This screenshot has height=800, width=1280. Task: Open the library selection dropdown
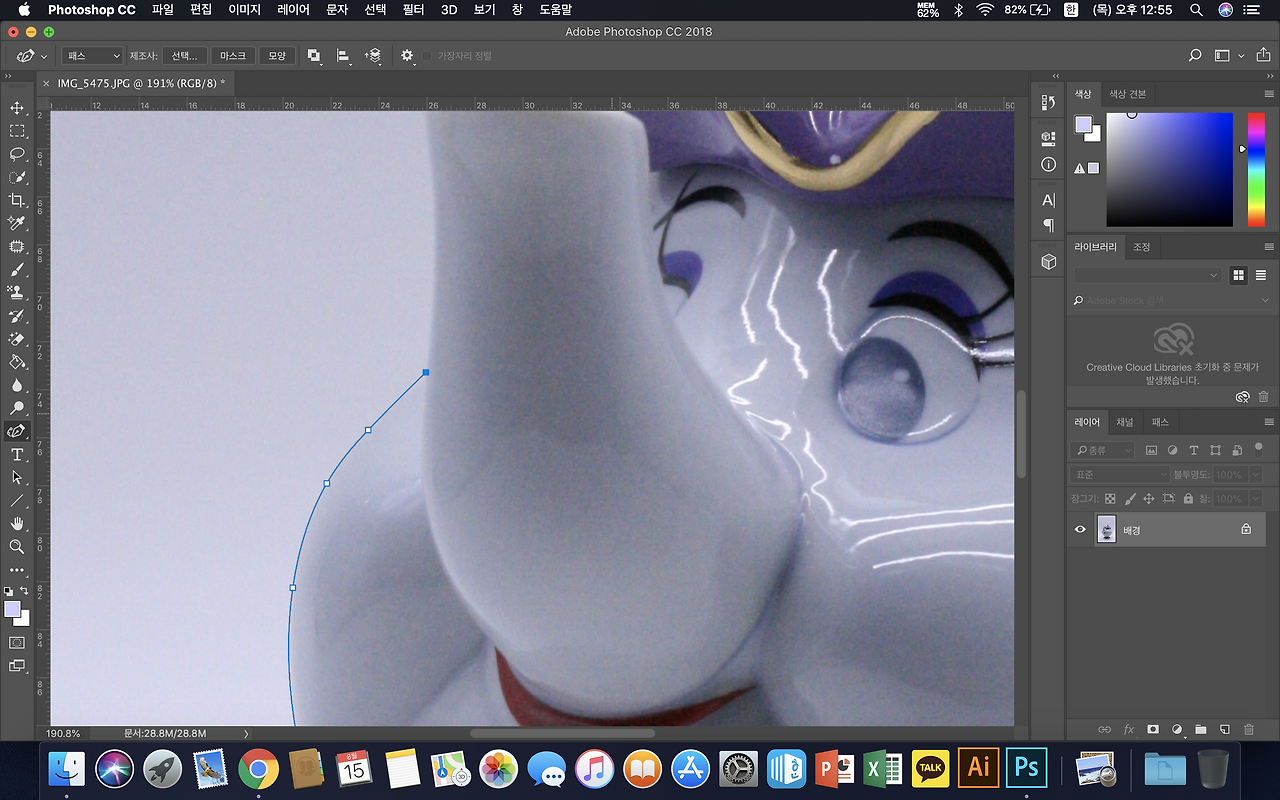[x=1148, y=275]
